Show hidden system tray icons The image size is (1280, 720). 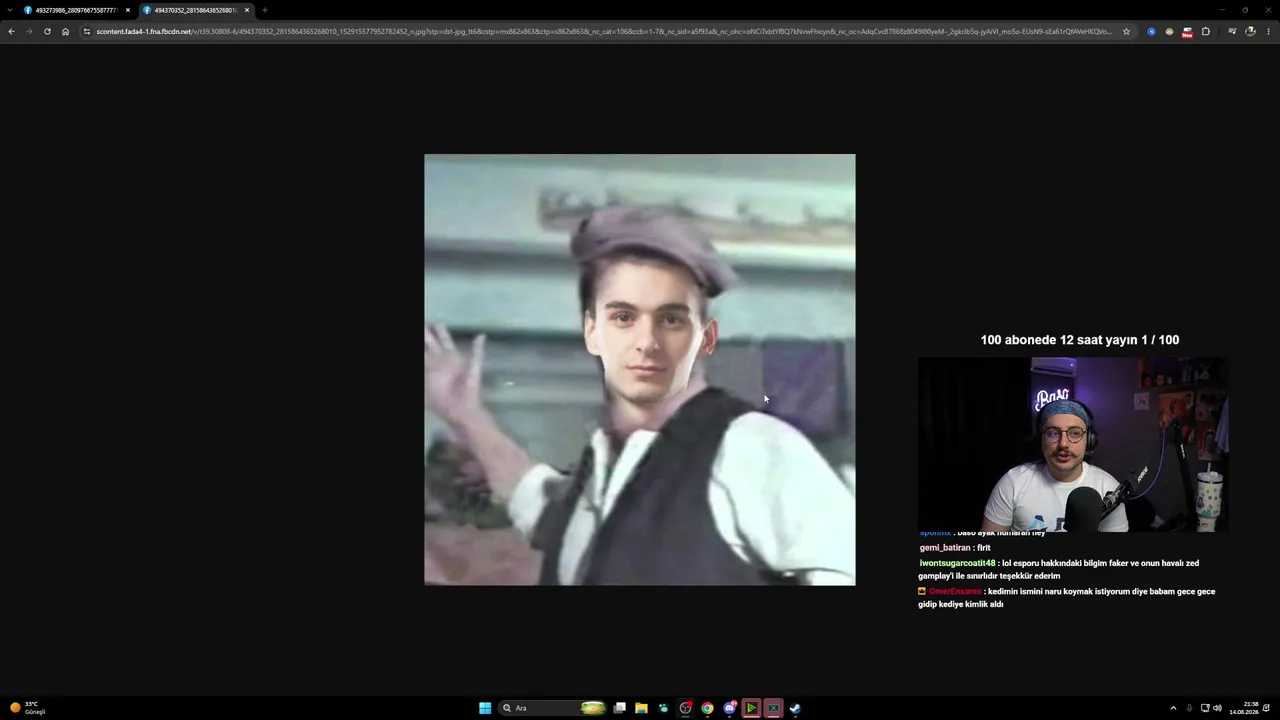1173,708
